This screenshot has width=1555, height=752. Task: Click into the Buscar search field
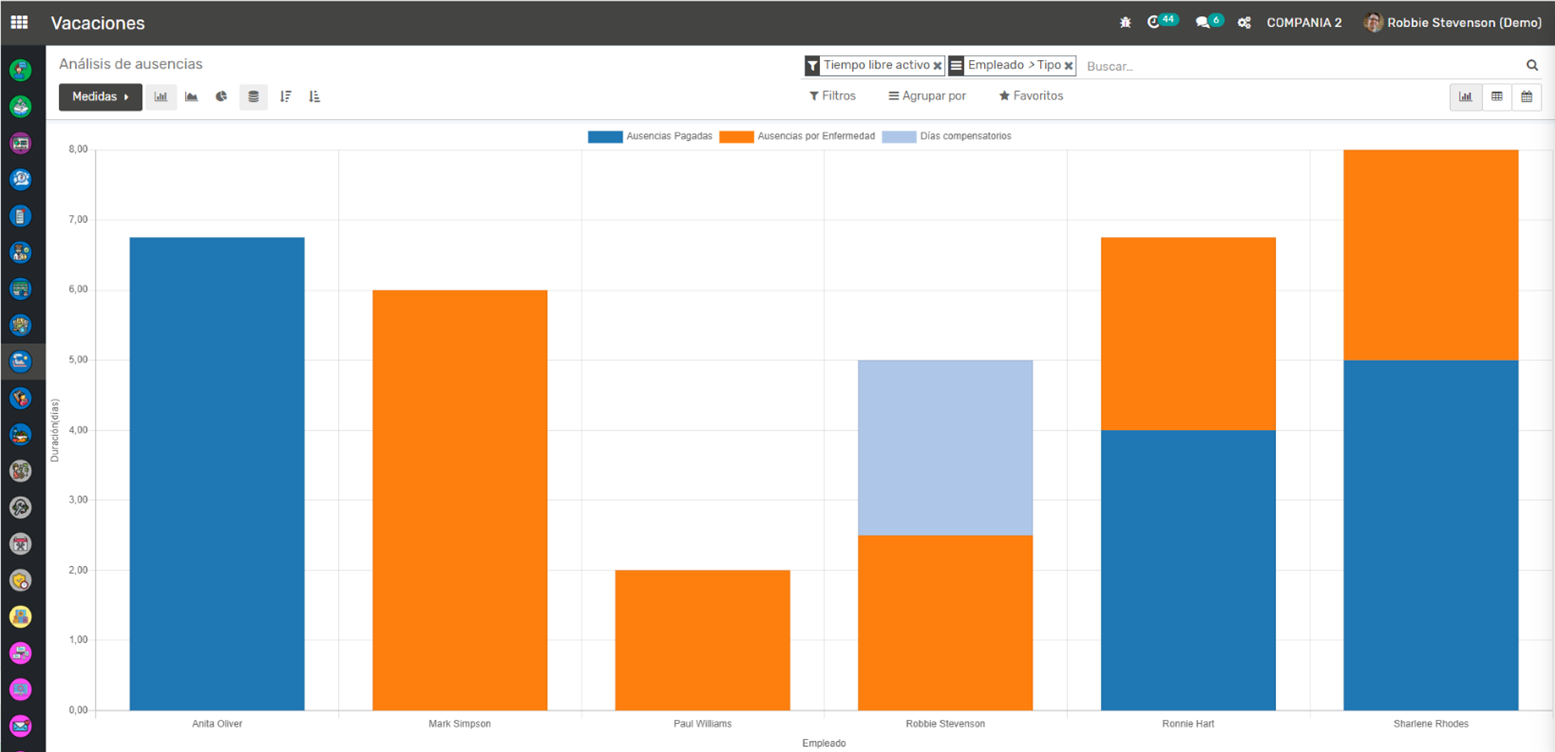(x=1300, y=66)
